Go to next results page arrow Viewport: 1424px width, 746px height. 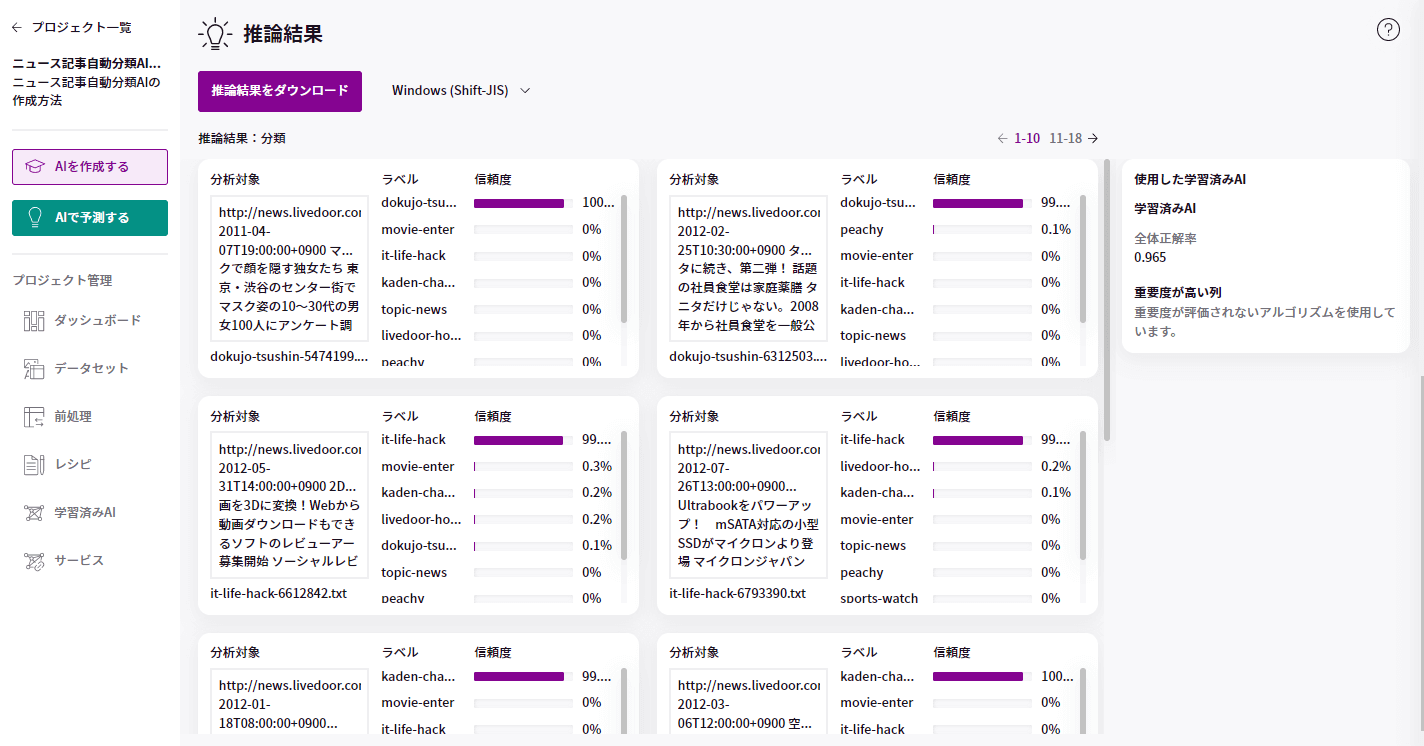1093,139
